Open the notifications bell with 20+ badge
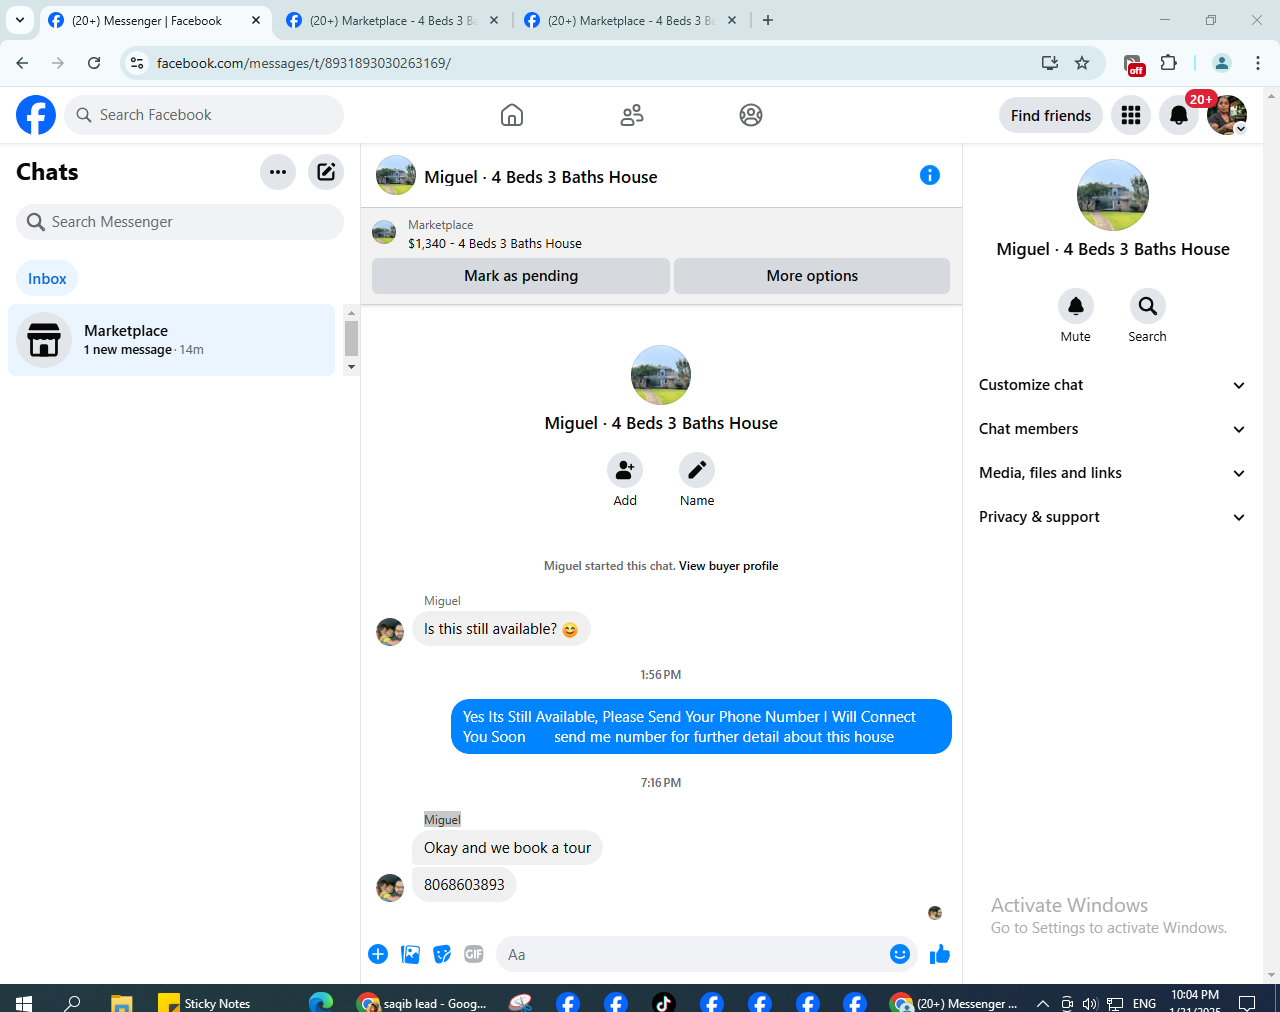1280x1012 pixels. click(x=1179, y=115)
